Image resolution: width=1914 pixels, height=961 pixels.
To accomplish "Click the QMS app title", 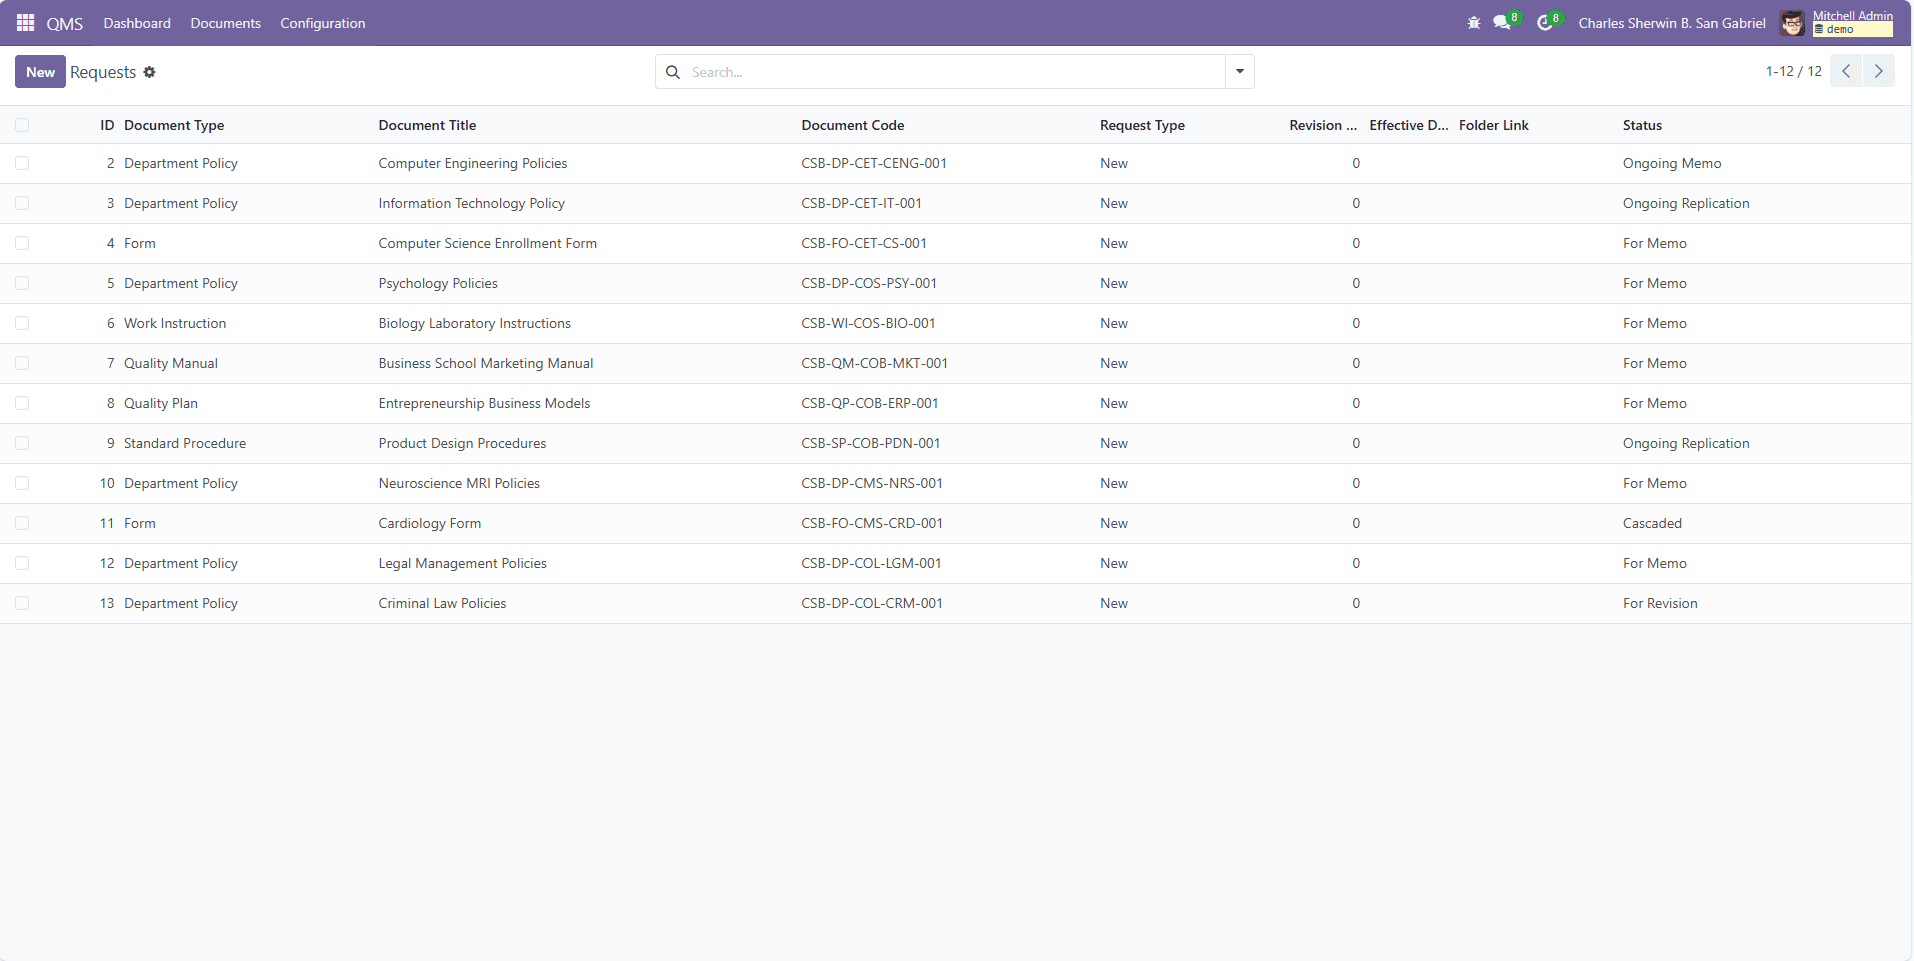I will (65, 23).
